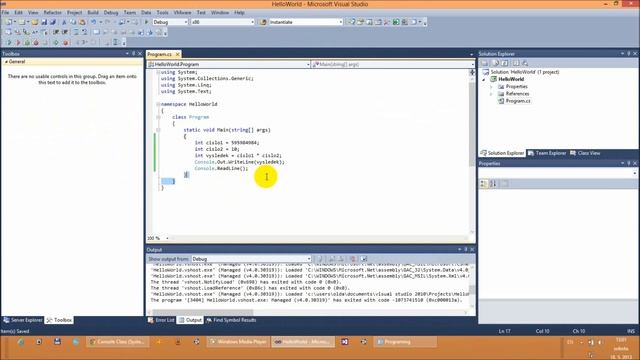Click the Output horizontal scrollbar thumb
This screenshot has width=640, height=360.
click(202, 312)
